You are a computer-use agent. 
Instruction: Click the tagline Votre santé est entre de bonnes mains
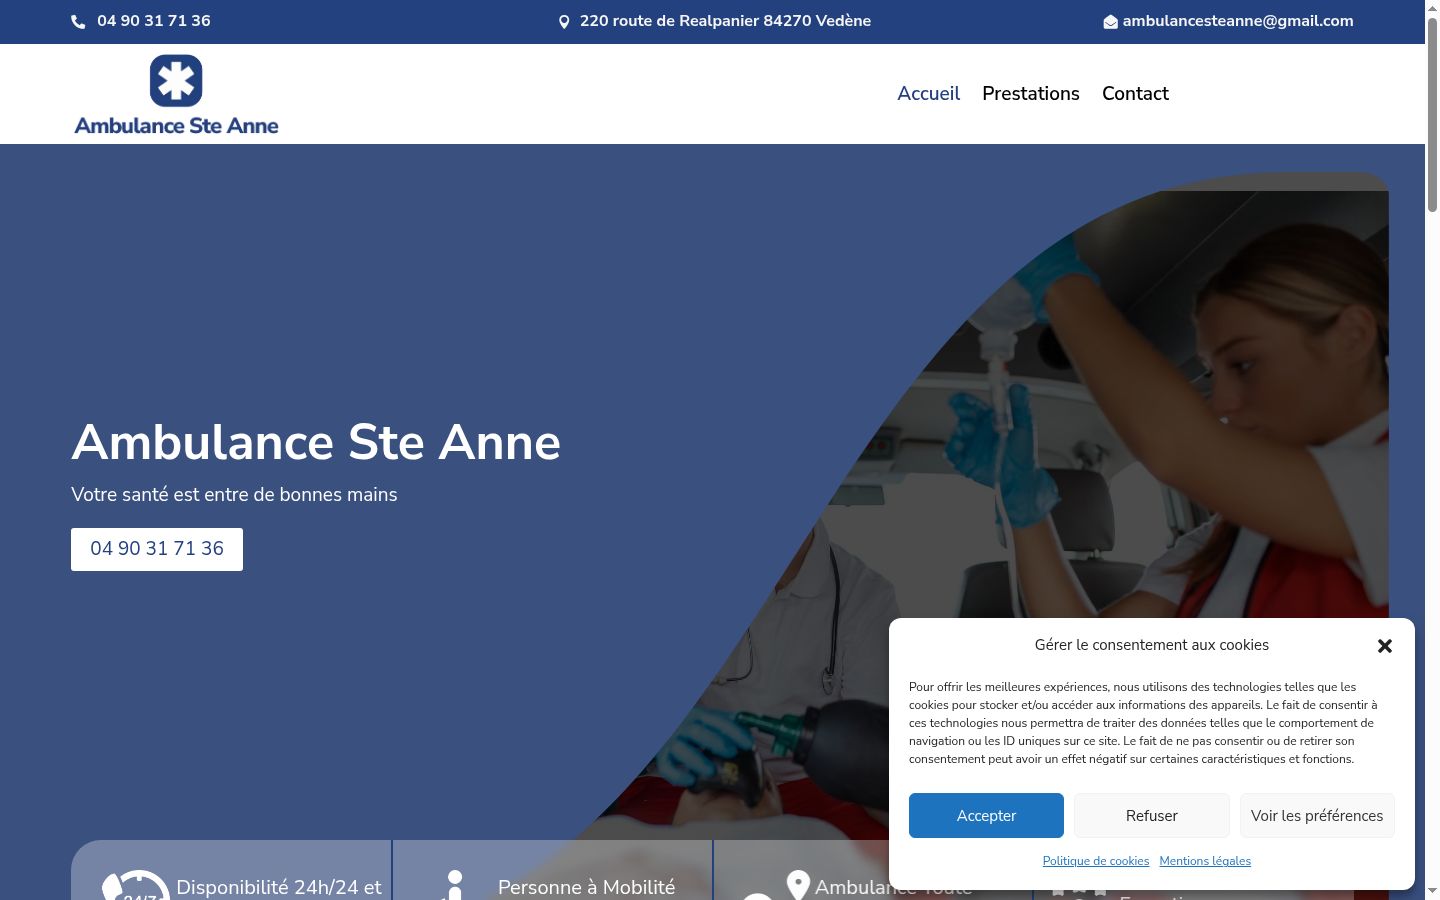point(234,495)
